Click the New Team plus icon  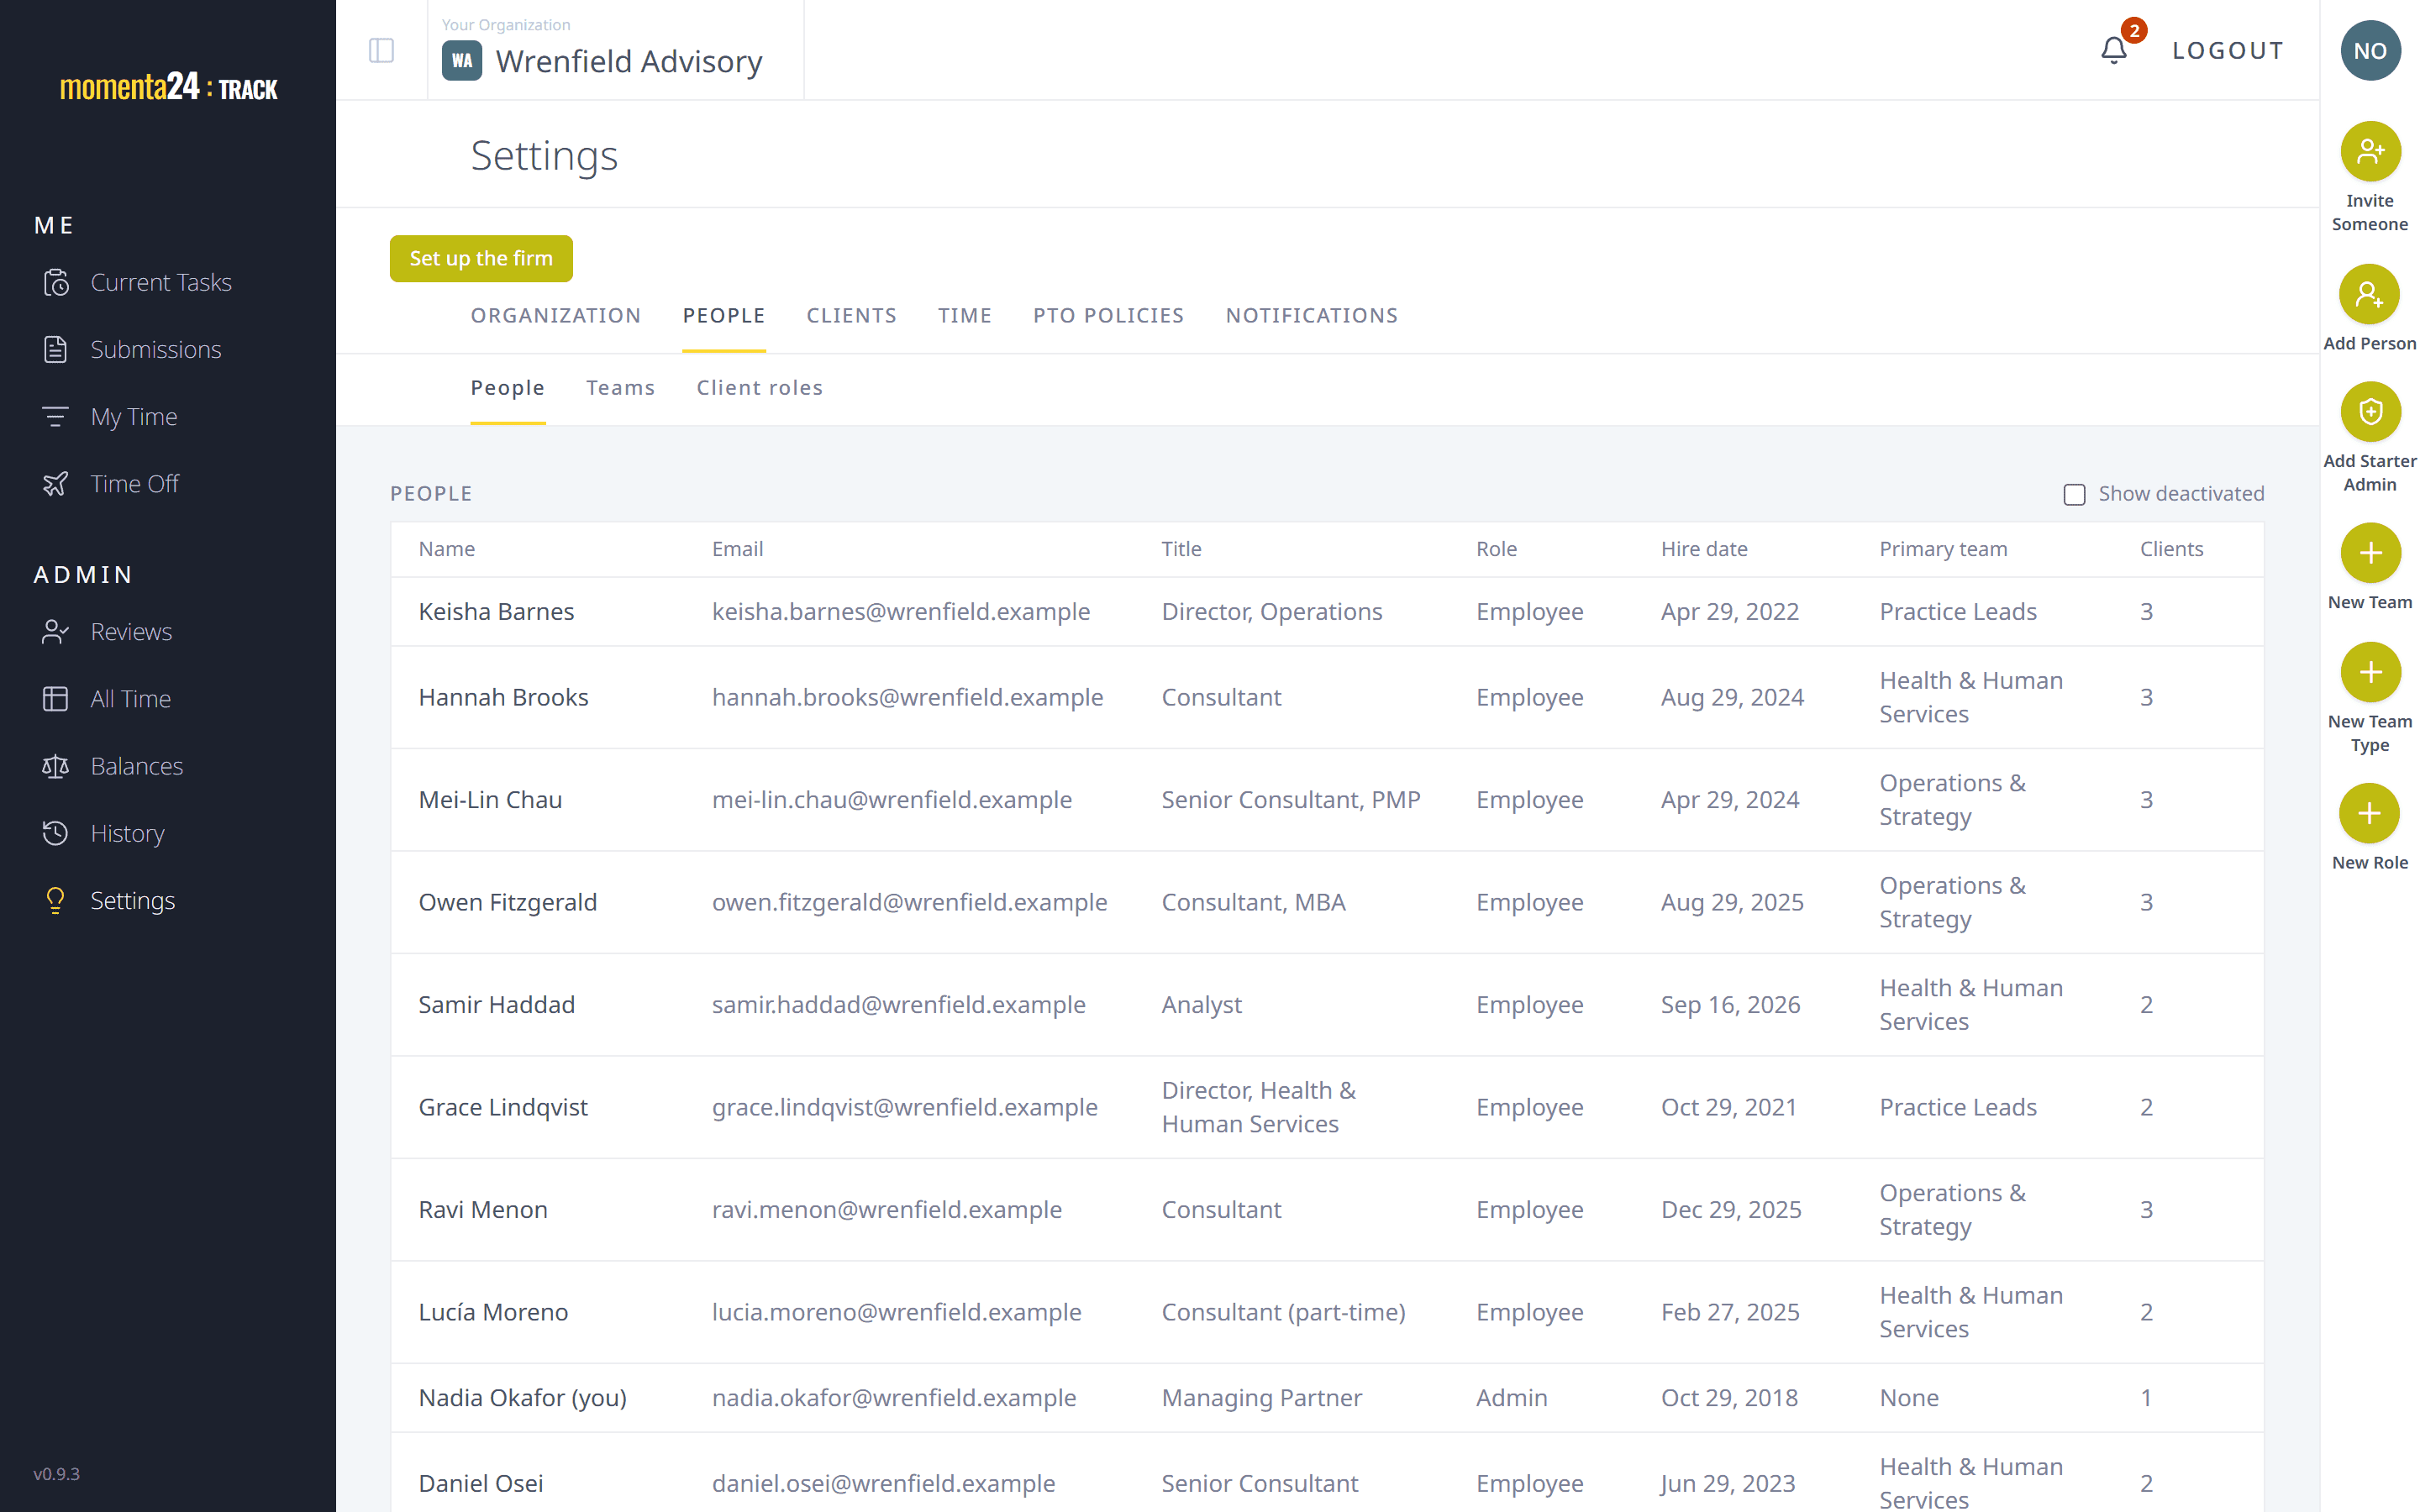coord(2369,553)
